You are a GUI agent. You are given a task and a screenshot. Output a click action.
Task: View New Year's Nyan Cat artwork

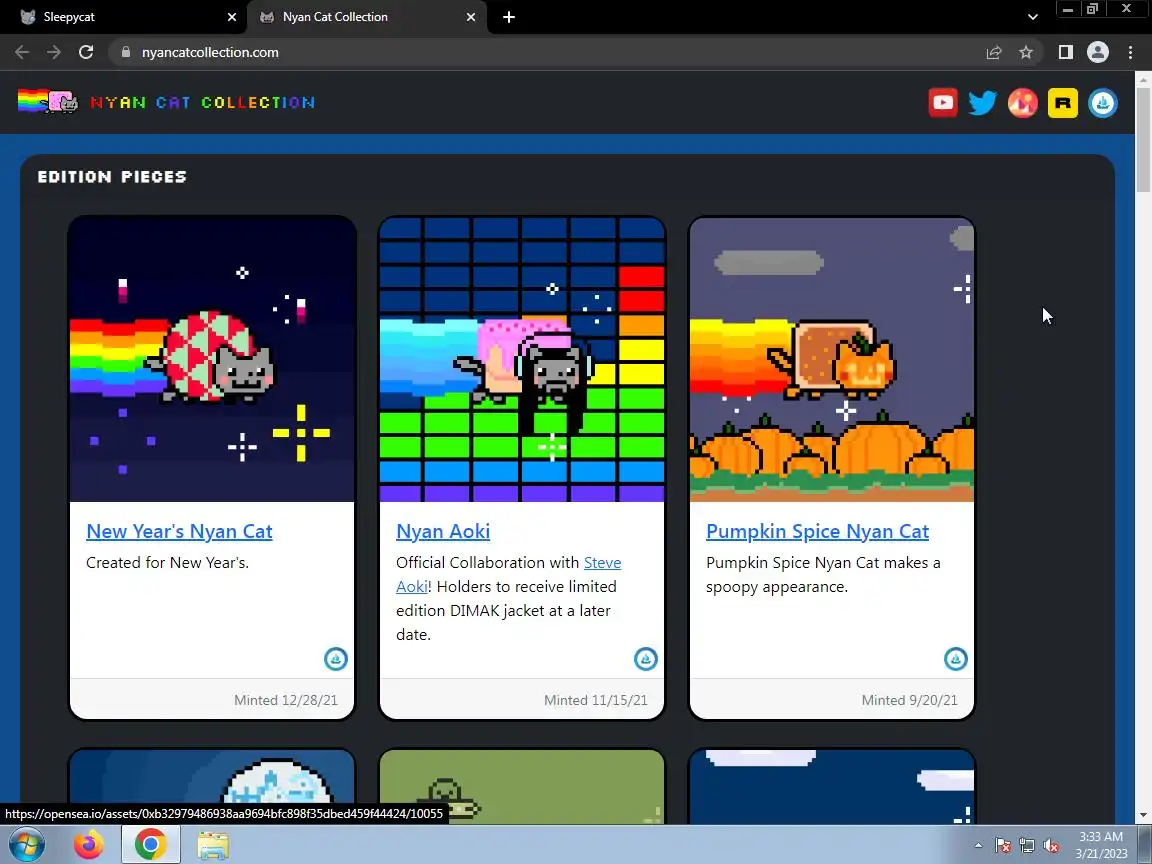pos(212,359)
